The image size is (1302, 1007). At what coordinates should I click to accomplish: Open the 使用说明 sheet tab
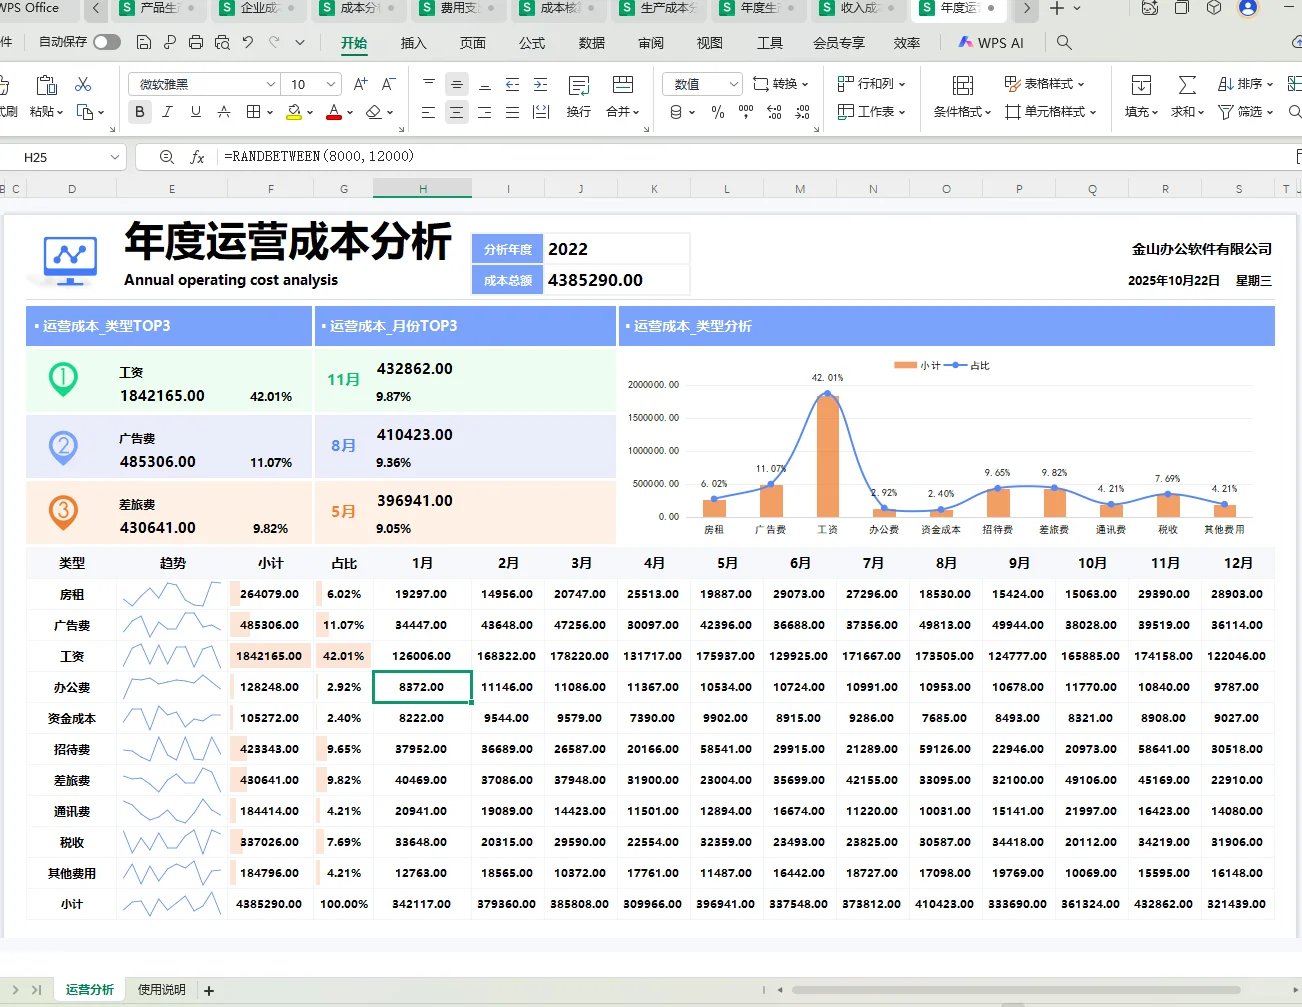click(160, 989)
